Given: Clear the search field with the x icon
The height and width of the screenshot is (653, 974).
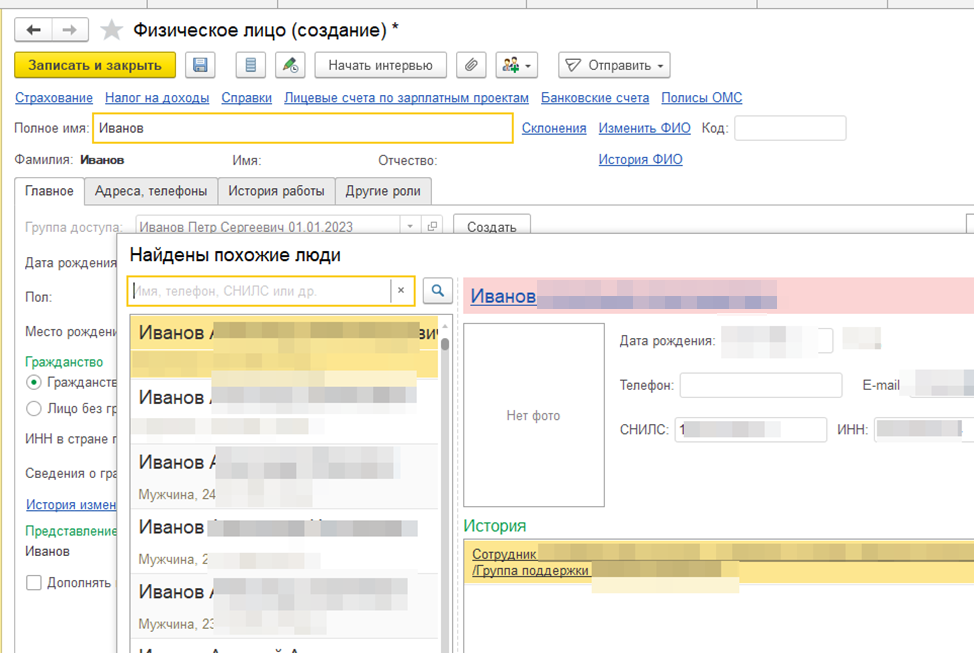Looking at the screenshot, I should (401, 290).
